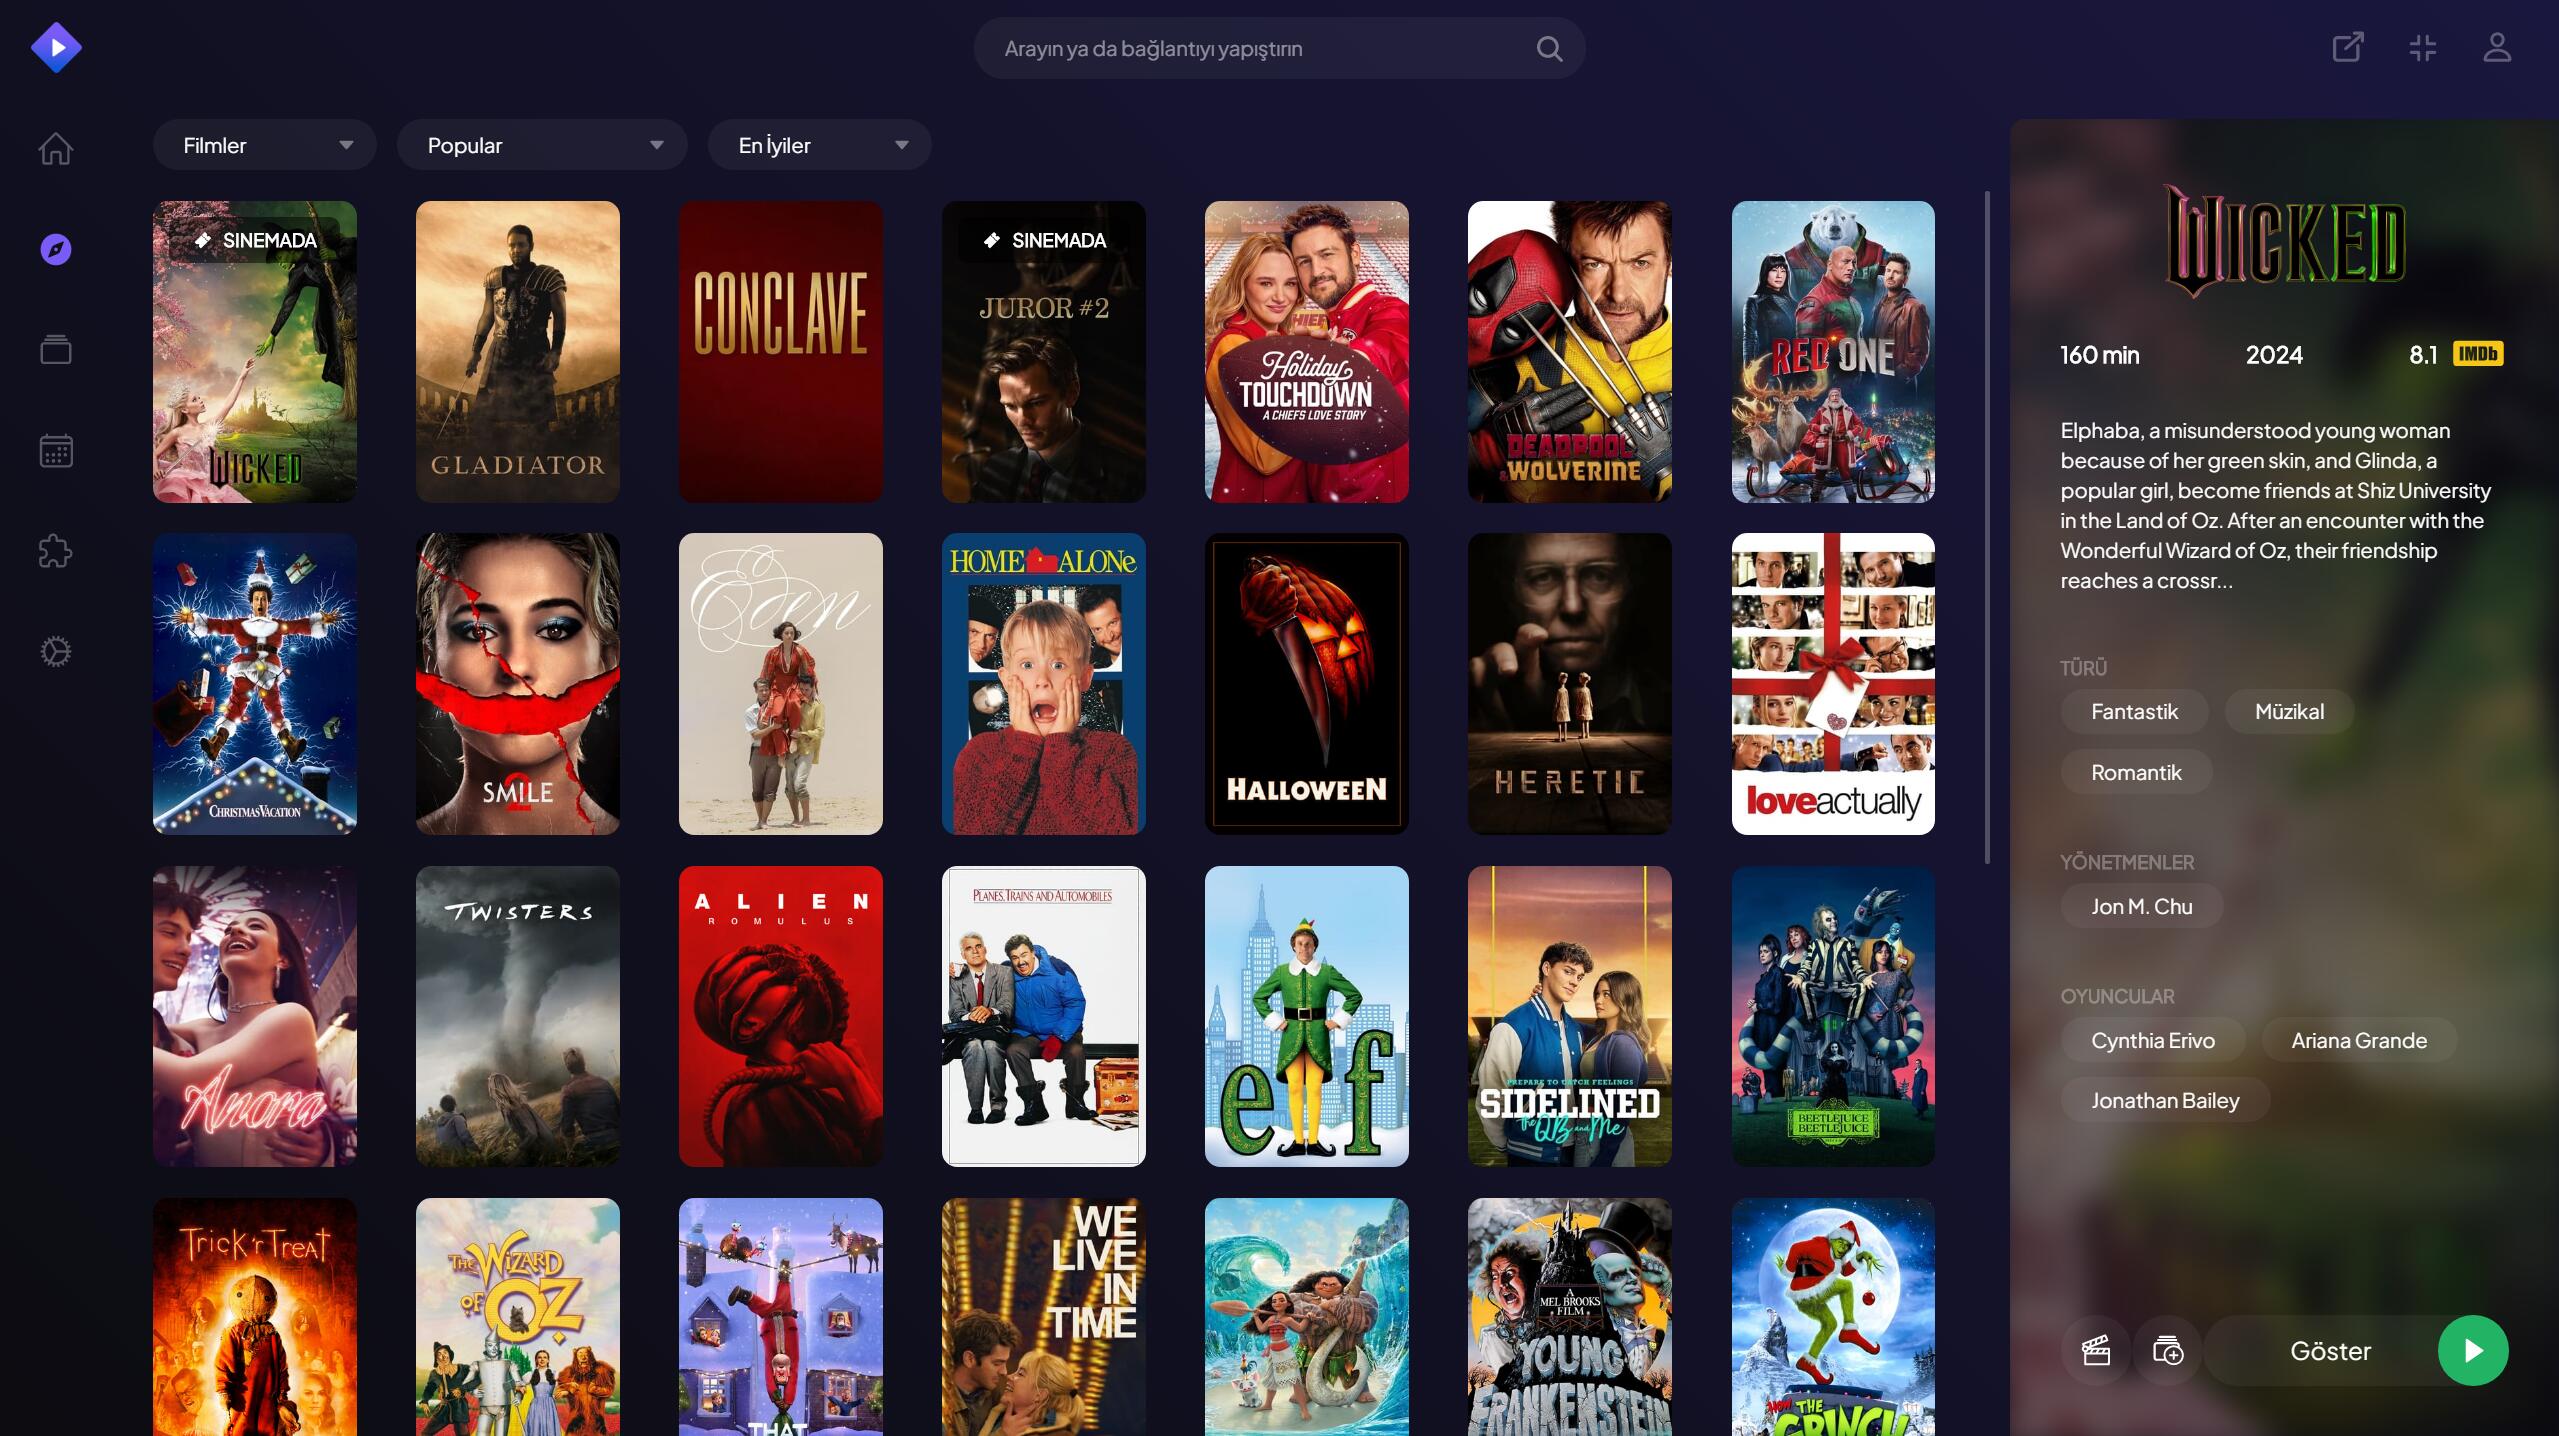Click the Ariana Grande cast chip

pos(2358,1040)
